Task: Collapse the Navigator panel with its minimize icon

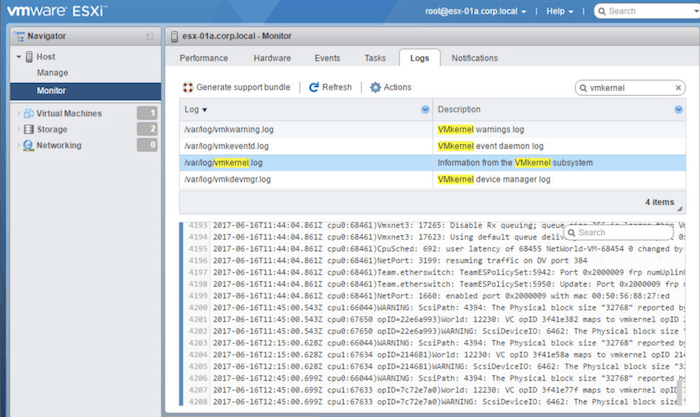Action: point(150,36)
